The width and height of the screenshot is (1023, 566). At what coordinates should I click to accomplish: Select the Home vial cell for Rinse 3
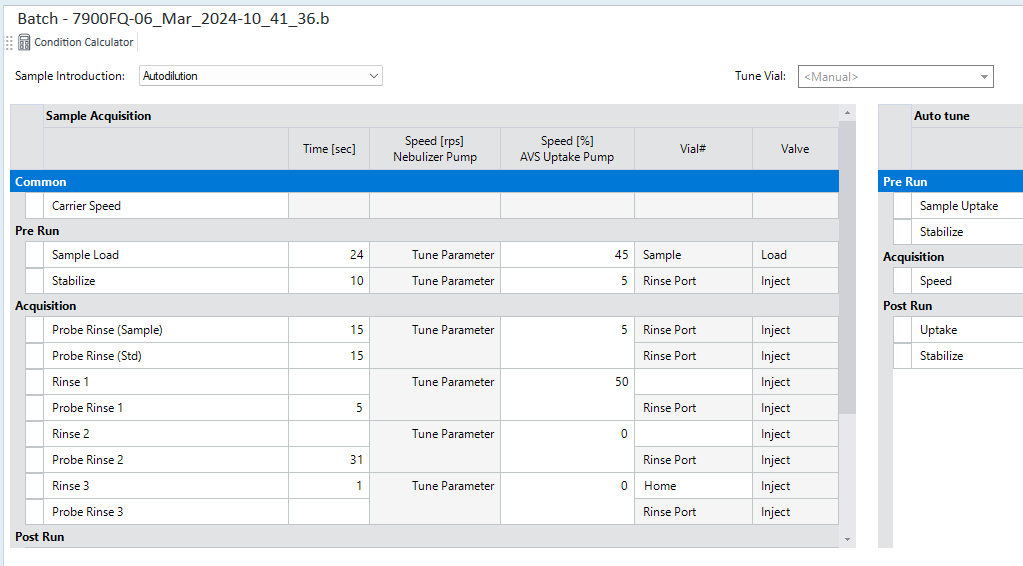(x=693, y=486)
